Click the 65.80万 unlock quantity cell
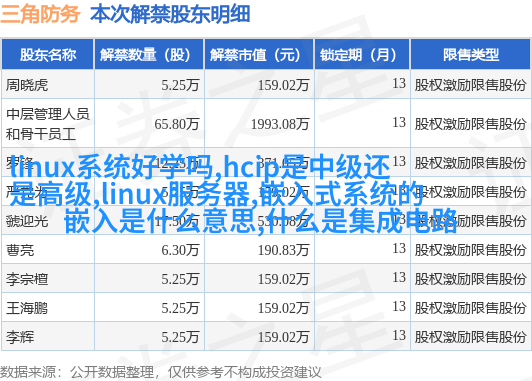The width and height of the screenshot is (532, 381). [x=177, y=124]
